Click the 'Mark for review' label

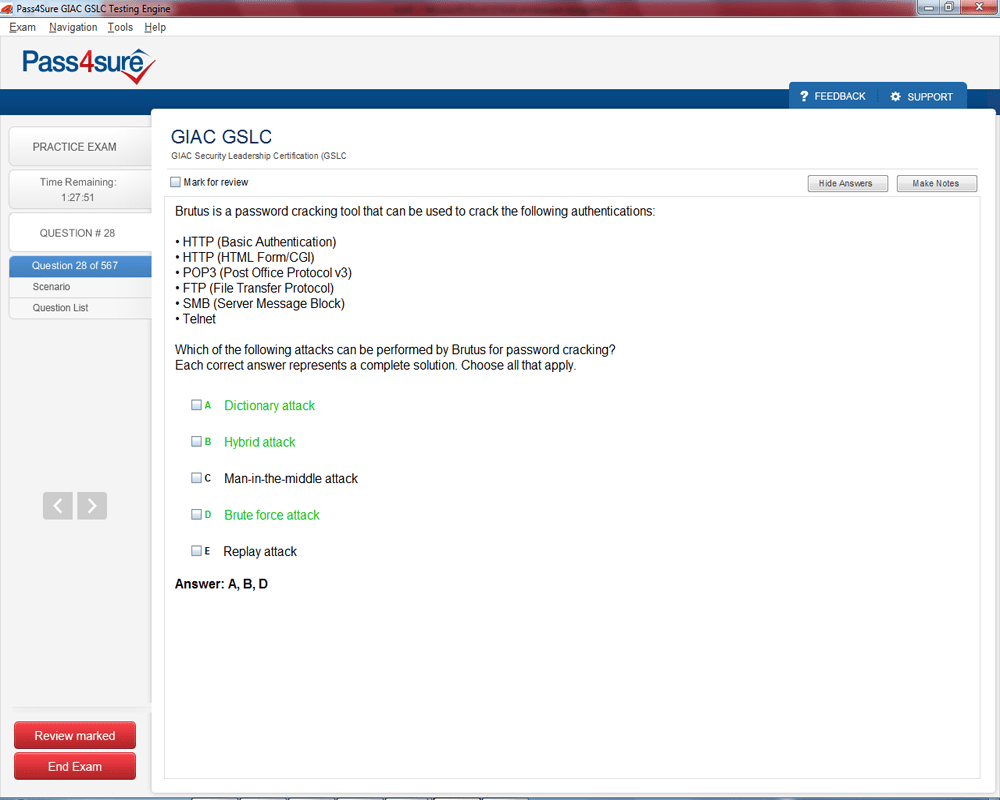coord(216,182)
